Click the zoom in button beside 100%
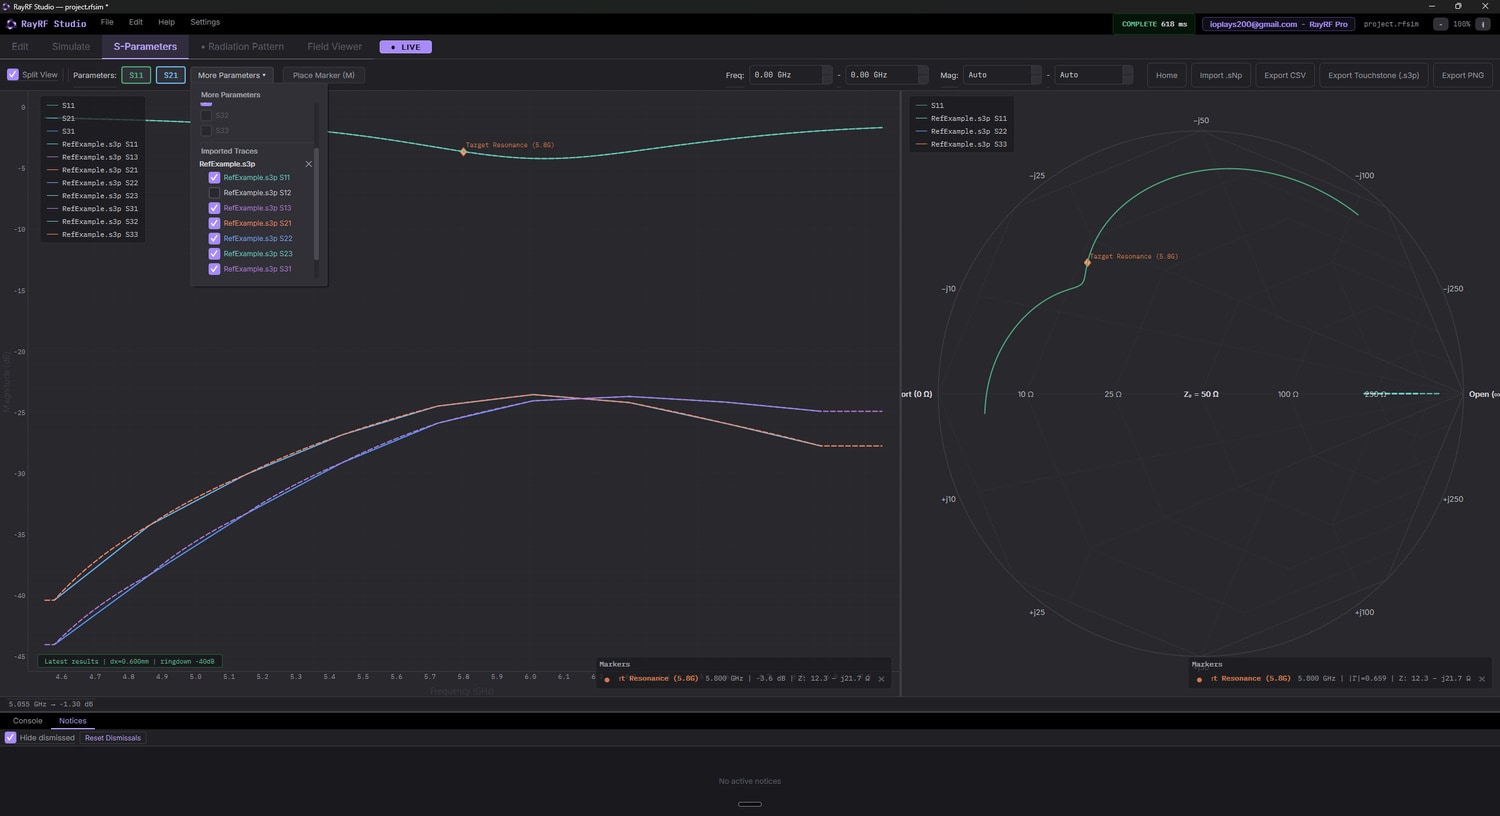1500x816 pixels. click(x=1483, y=24)
